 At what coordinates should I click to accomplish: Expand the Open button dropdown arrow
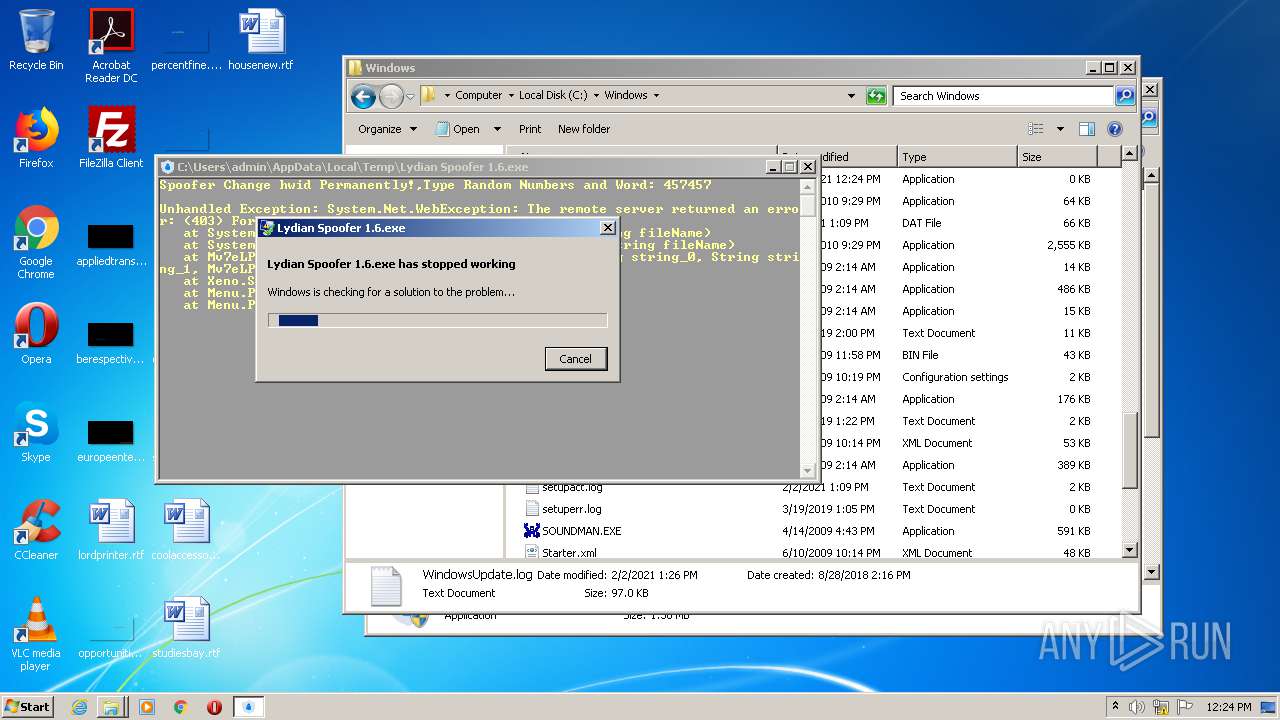[x=498, y=129]
